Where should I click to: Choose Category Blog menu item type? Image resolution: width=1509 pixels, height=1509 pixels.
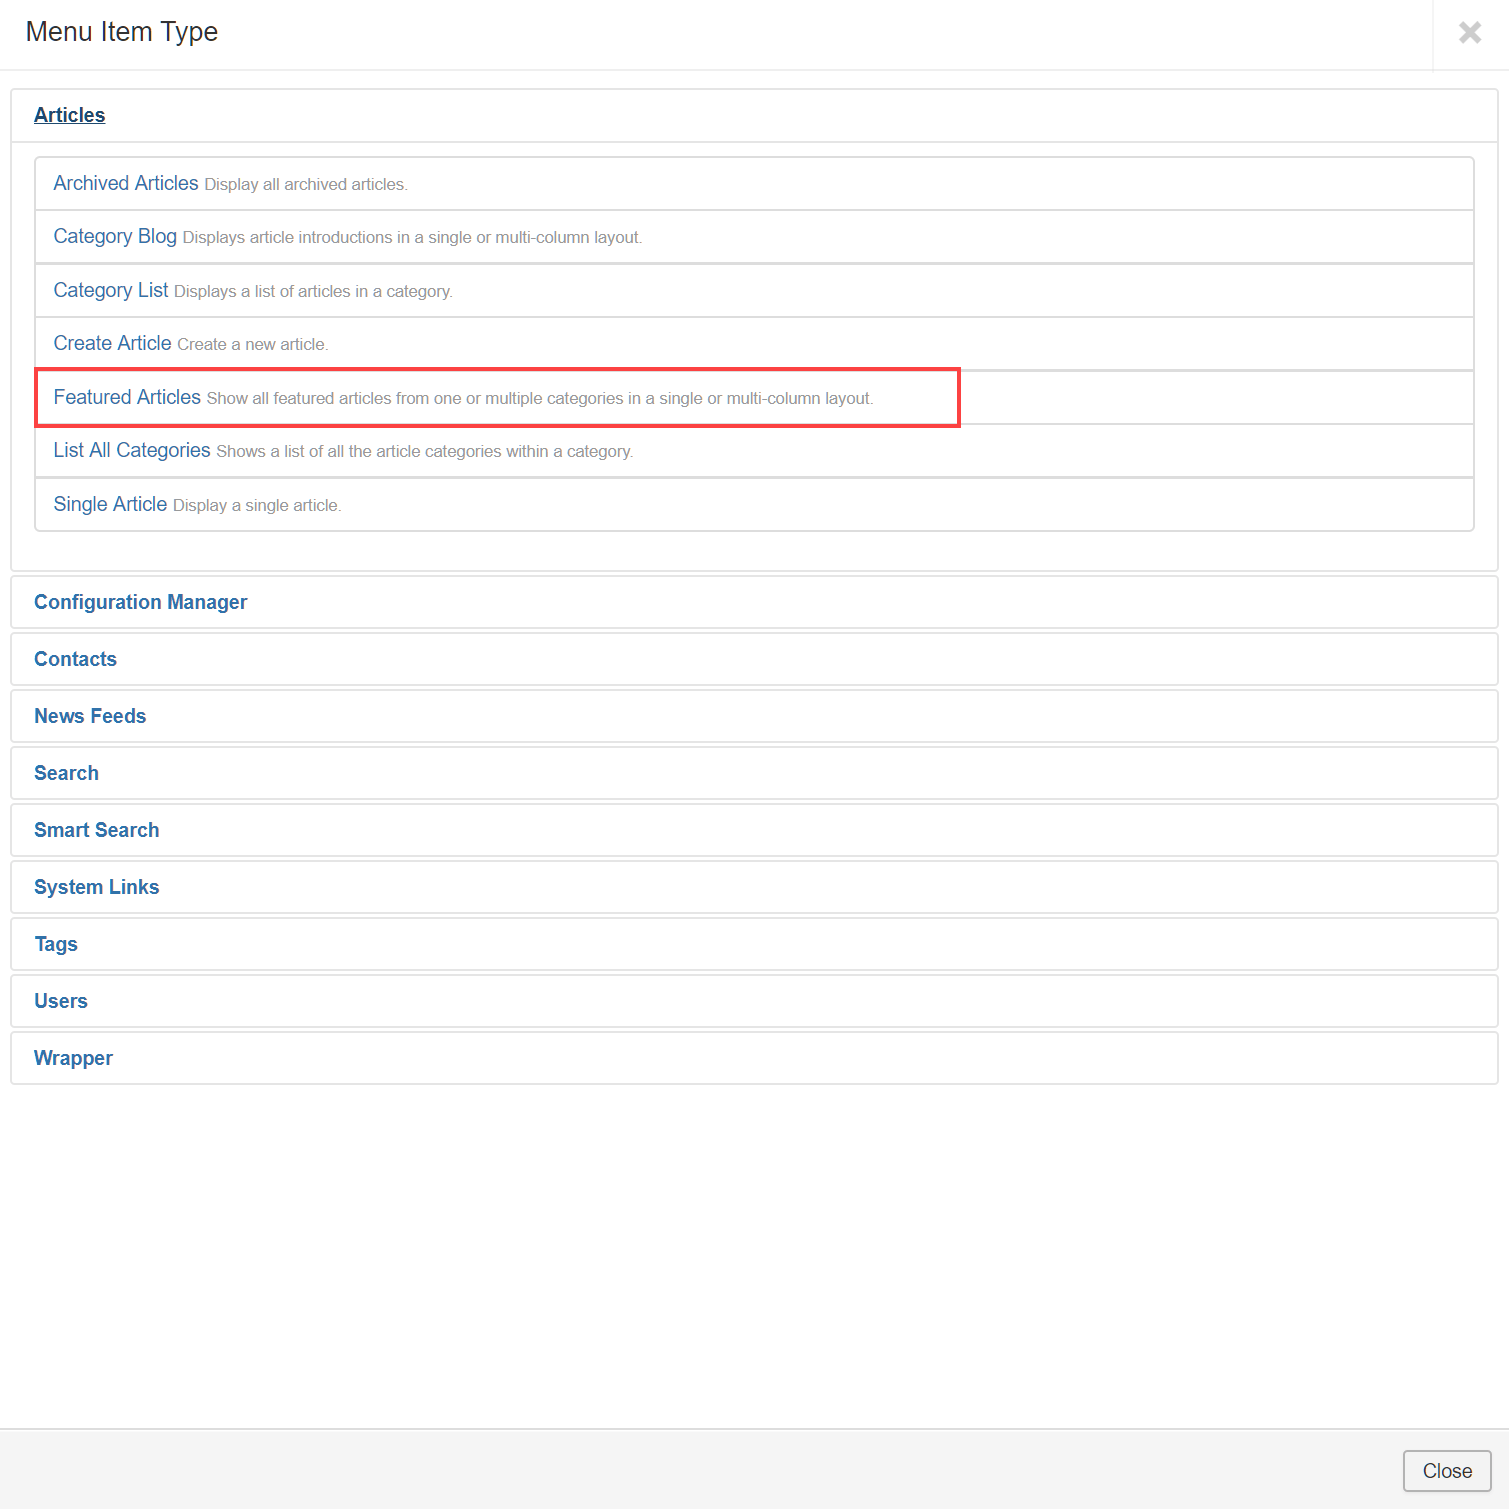pyautogui.click(x=754, y=237)
